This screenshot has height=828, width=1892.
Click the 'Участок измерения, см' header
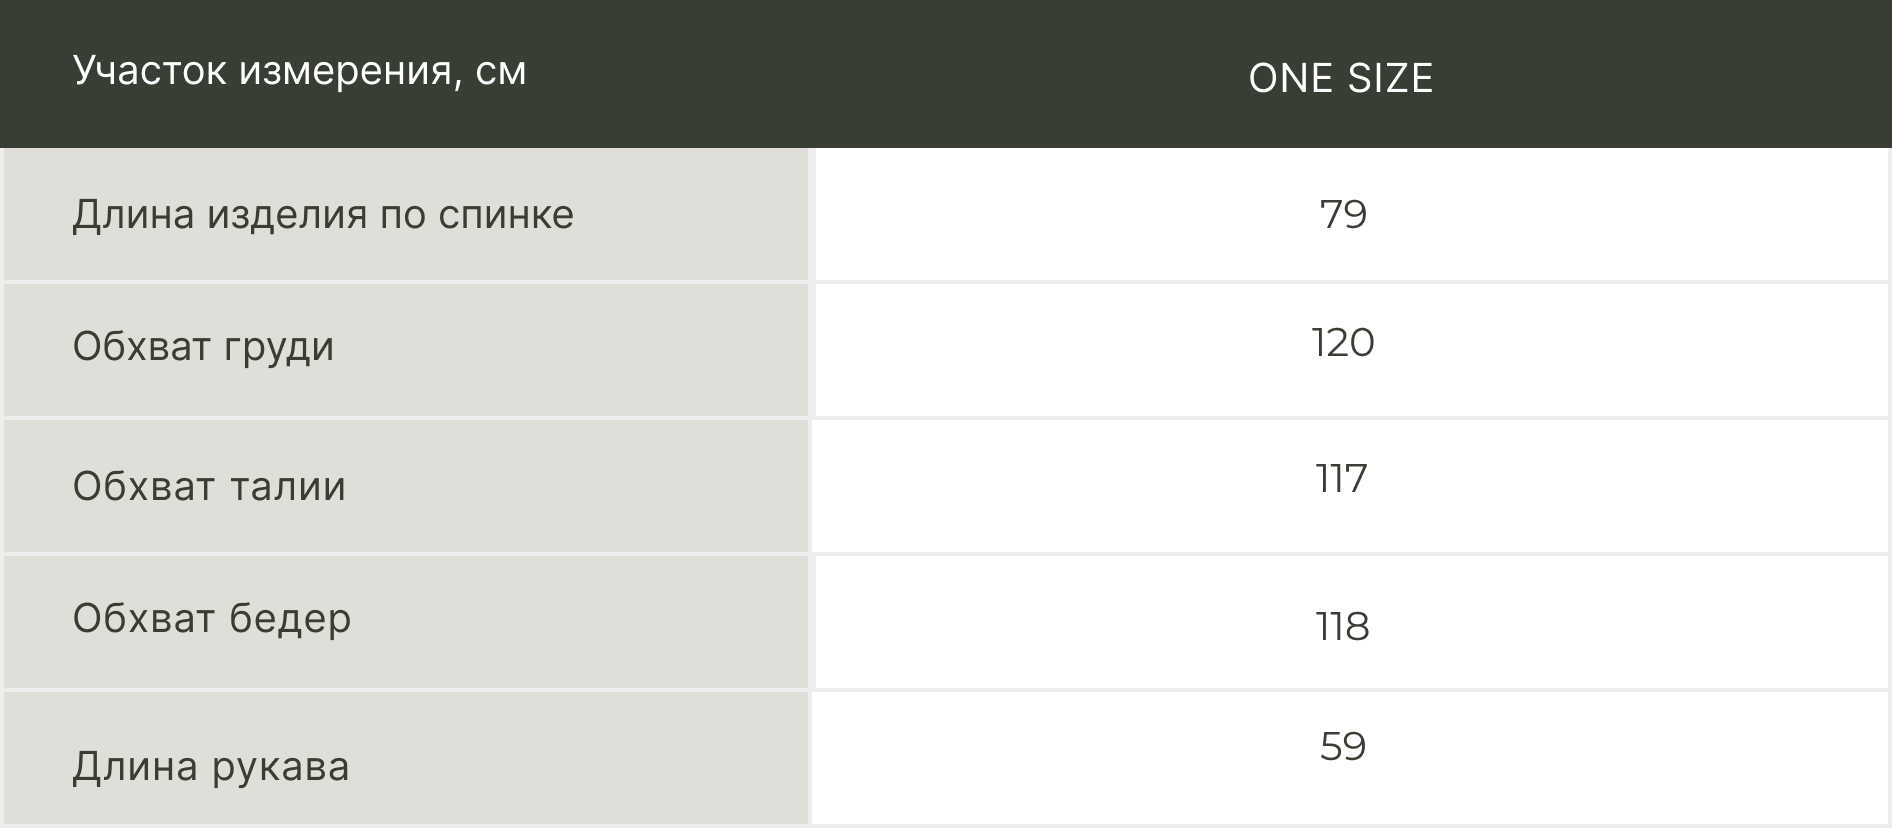coord(299,72)
